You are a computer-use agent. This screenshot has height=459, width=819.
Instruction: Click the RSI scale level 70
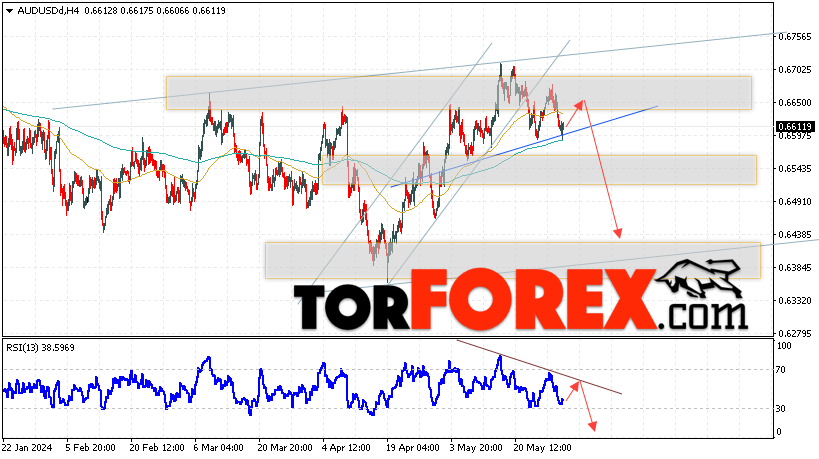coord(780,370)
